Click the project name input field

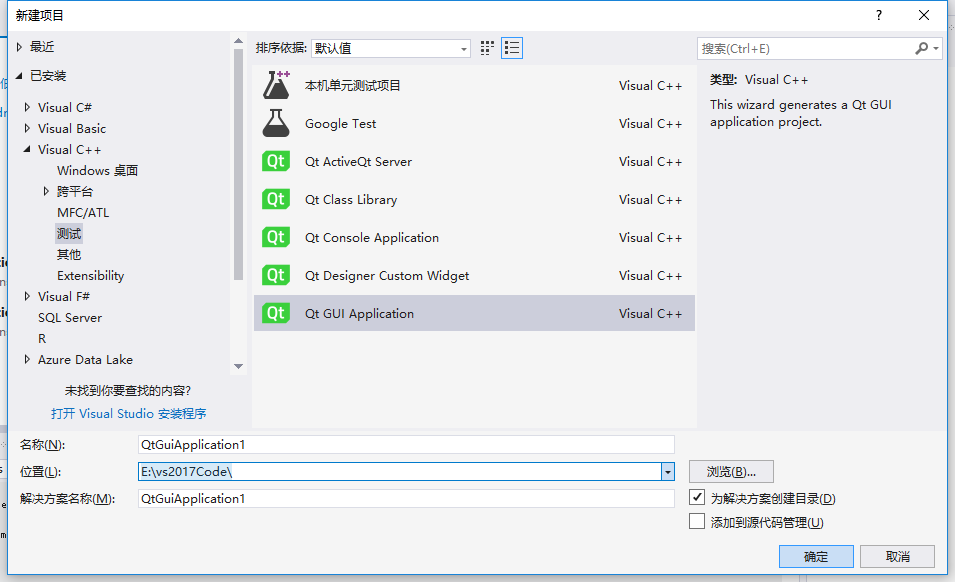click(406, 444)
